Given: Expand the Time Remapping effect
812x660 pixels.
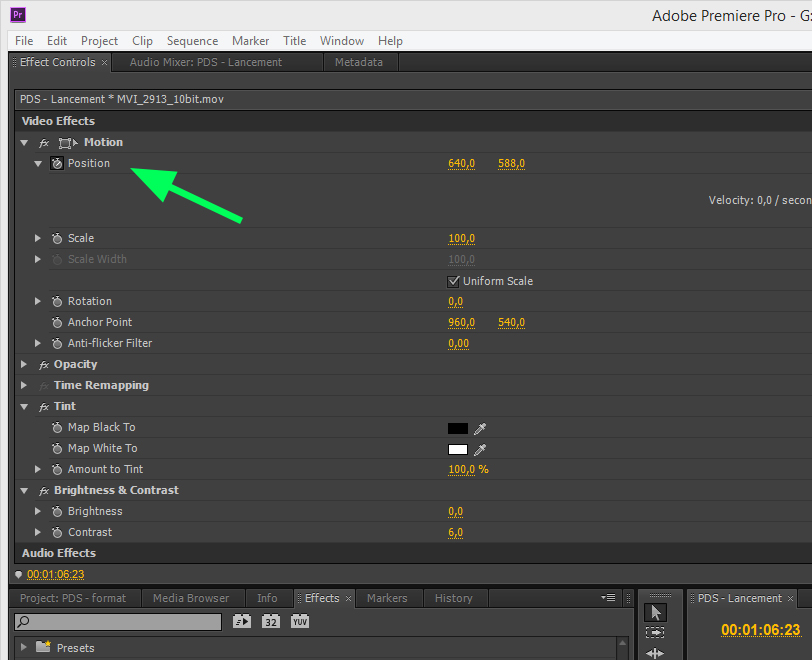Looking at the screenshot, I should point(24,385).
